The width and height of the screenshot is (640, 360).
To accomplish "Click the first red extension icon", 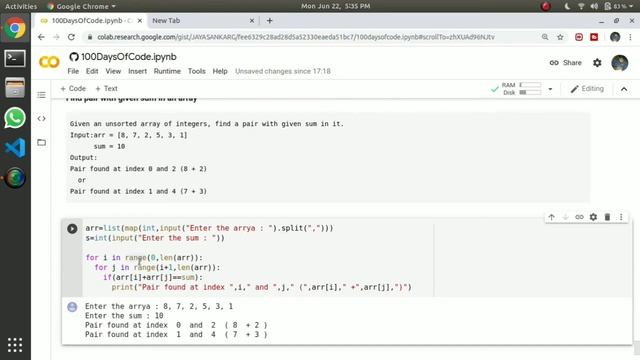I will point(579,37).
